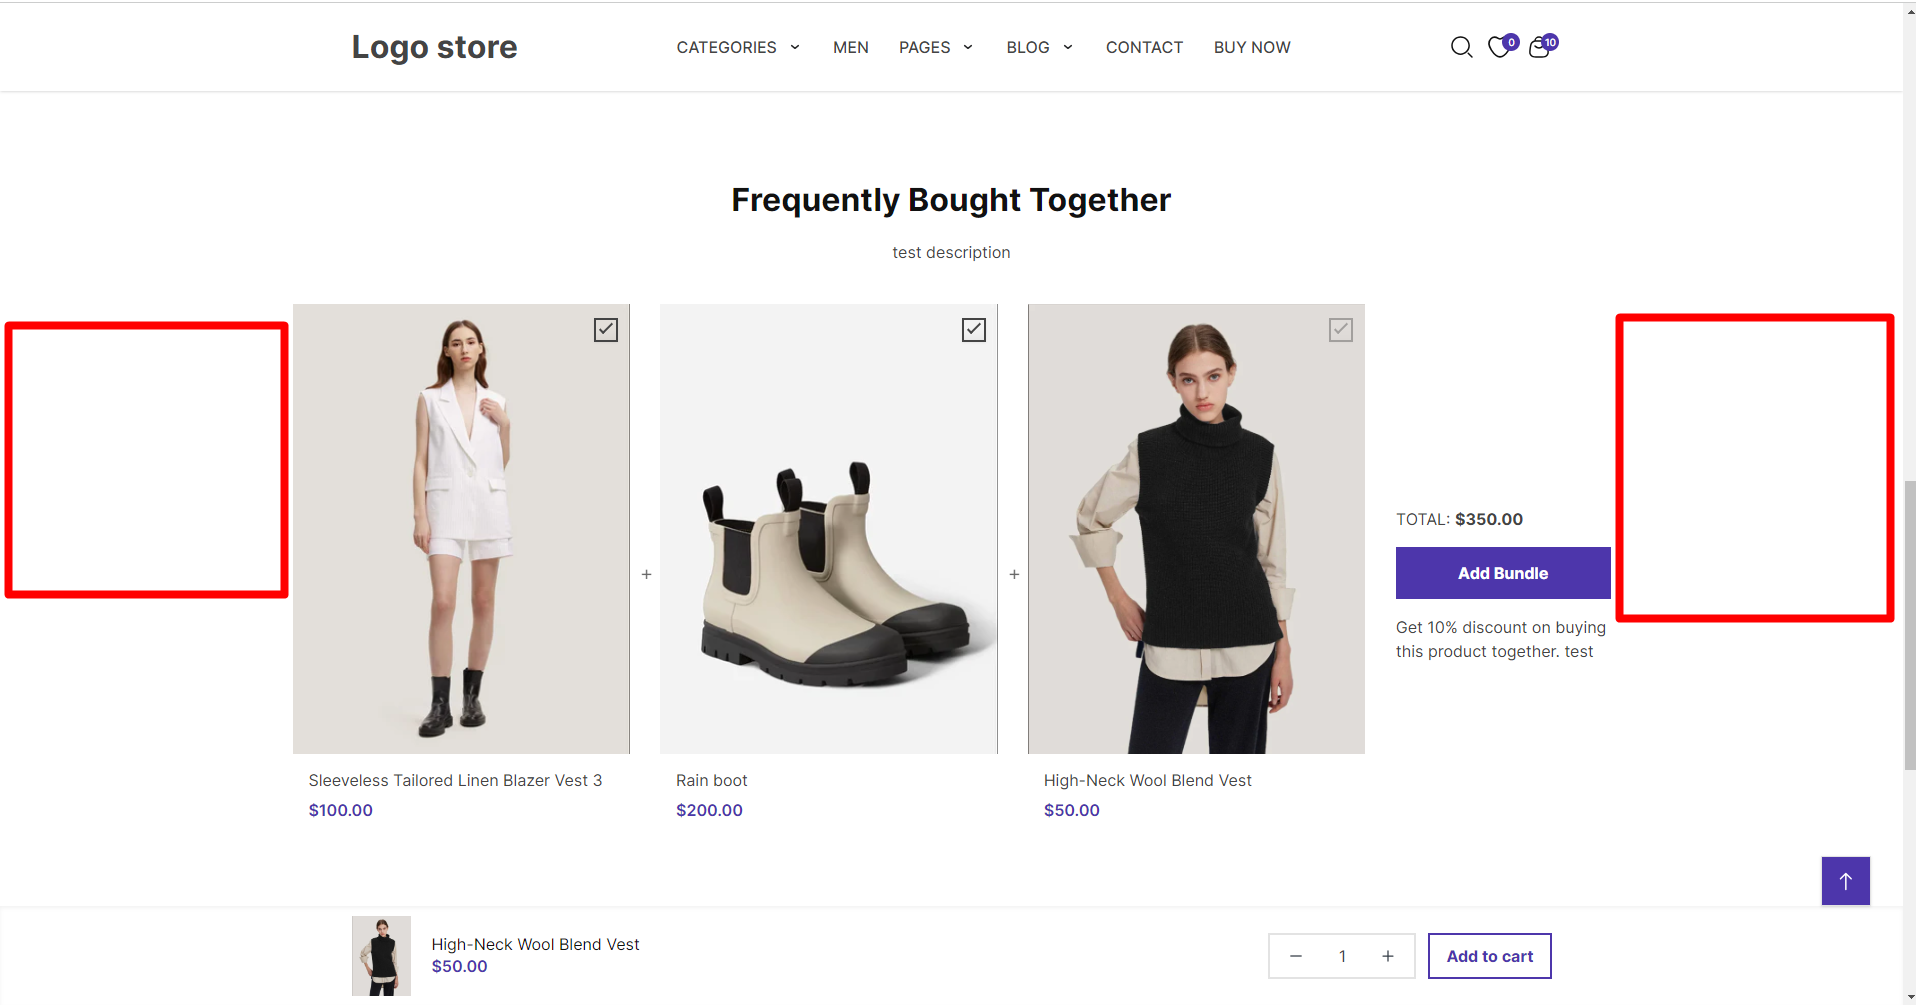
Task: Expand the CATEGORIES dropdown menu
Action: 738,47
